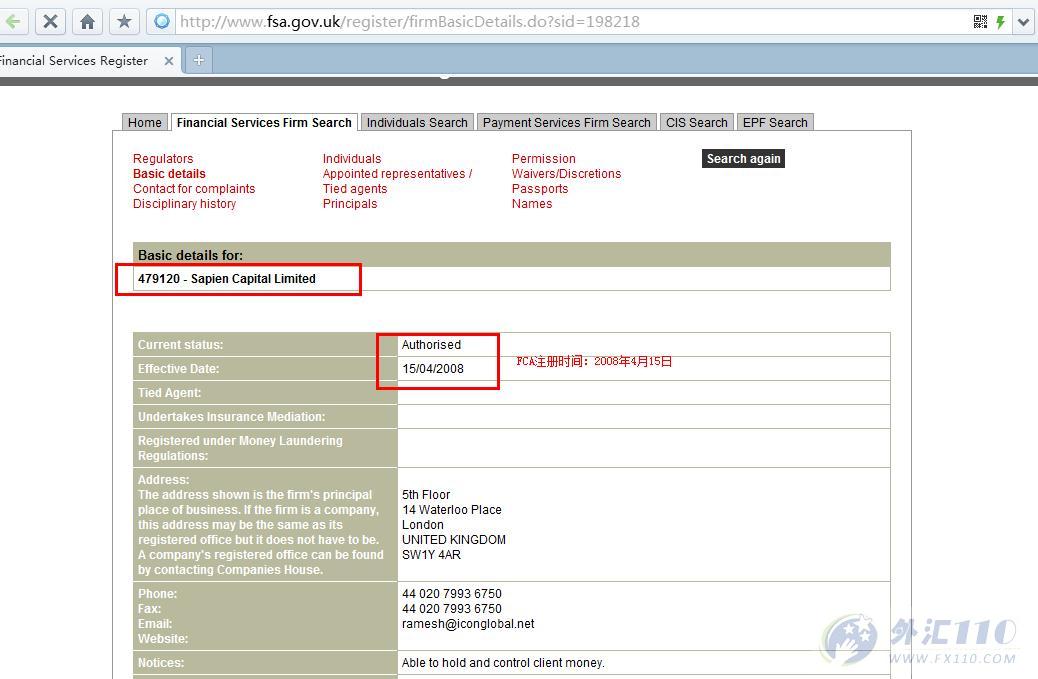The width and height of the screenshot is (1038, 679).
Task: Switch to the Individuals Search tab
Action: coord(417,122)
